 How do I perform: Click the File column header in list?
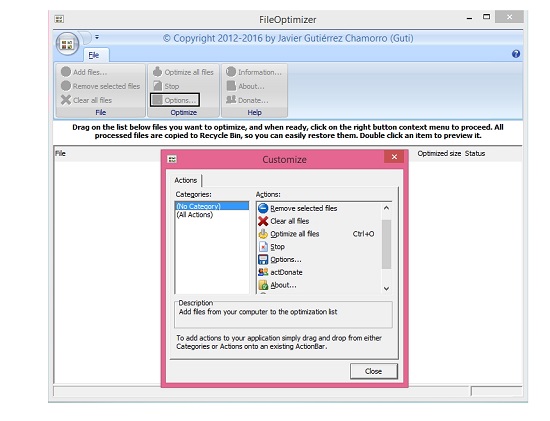pyautogui.click(x=60, y=153)
